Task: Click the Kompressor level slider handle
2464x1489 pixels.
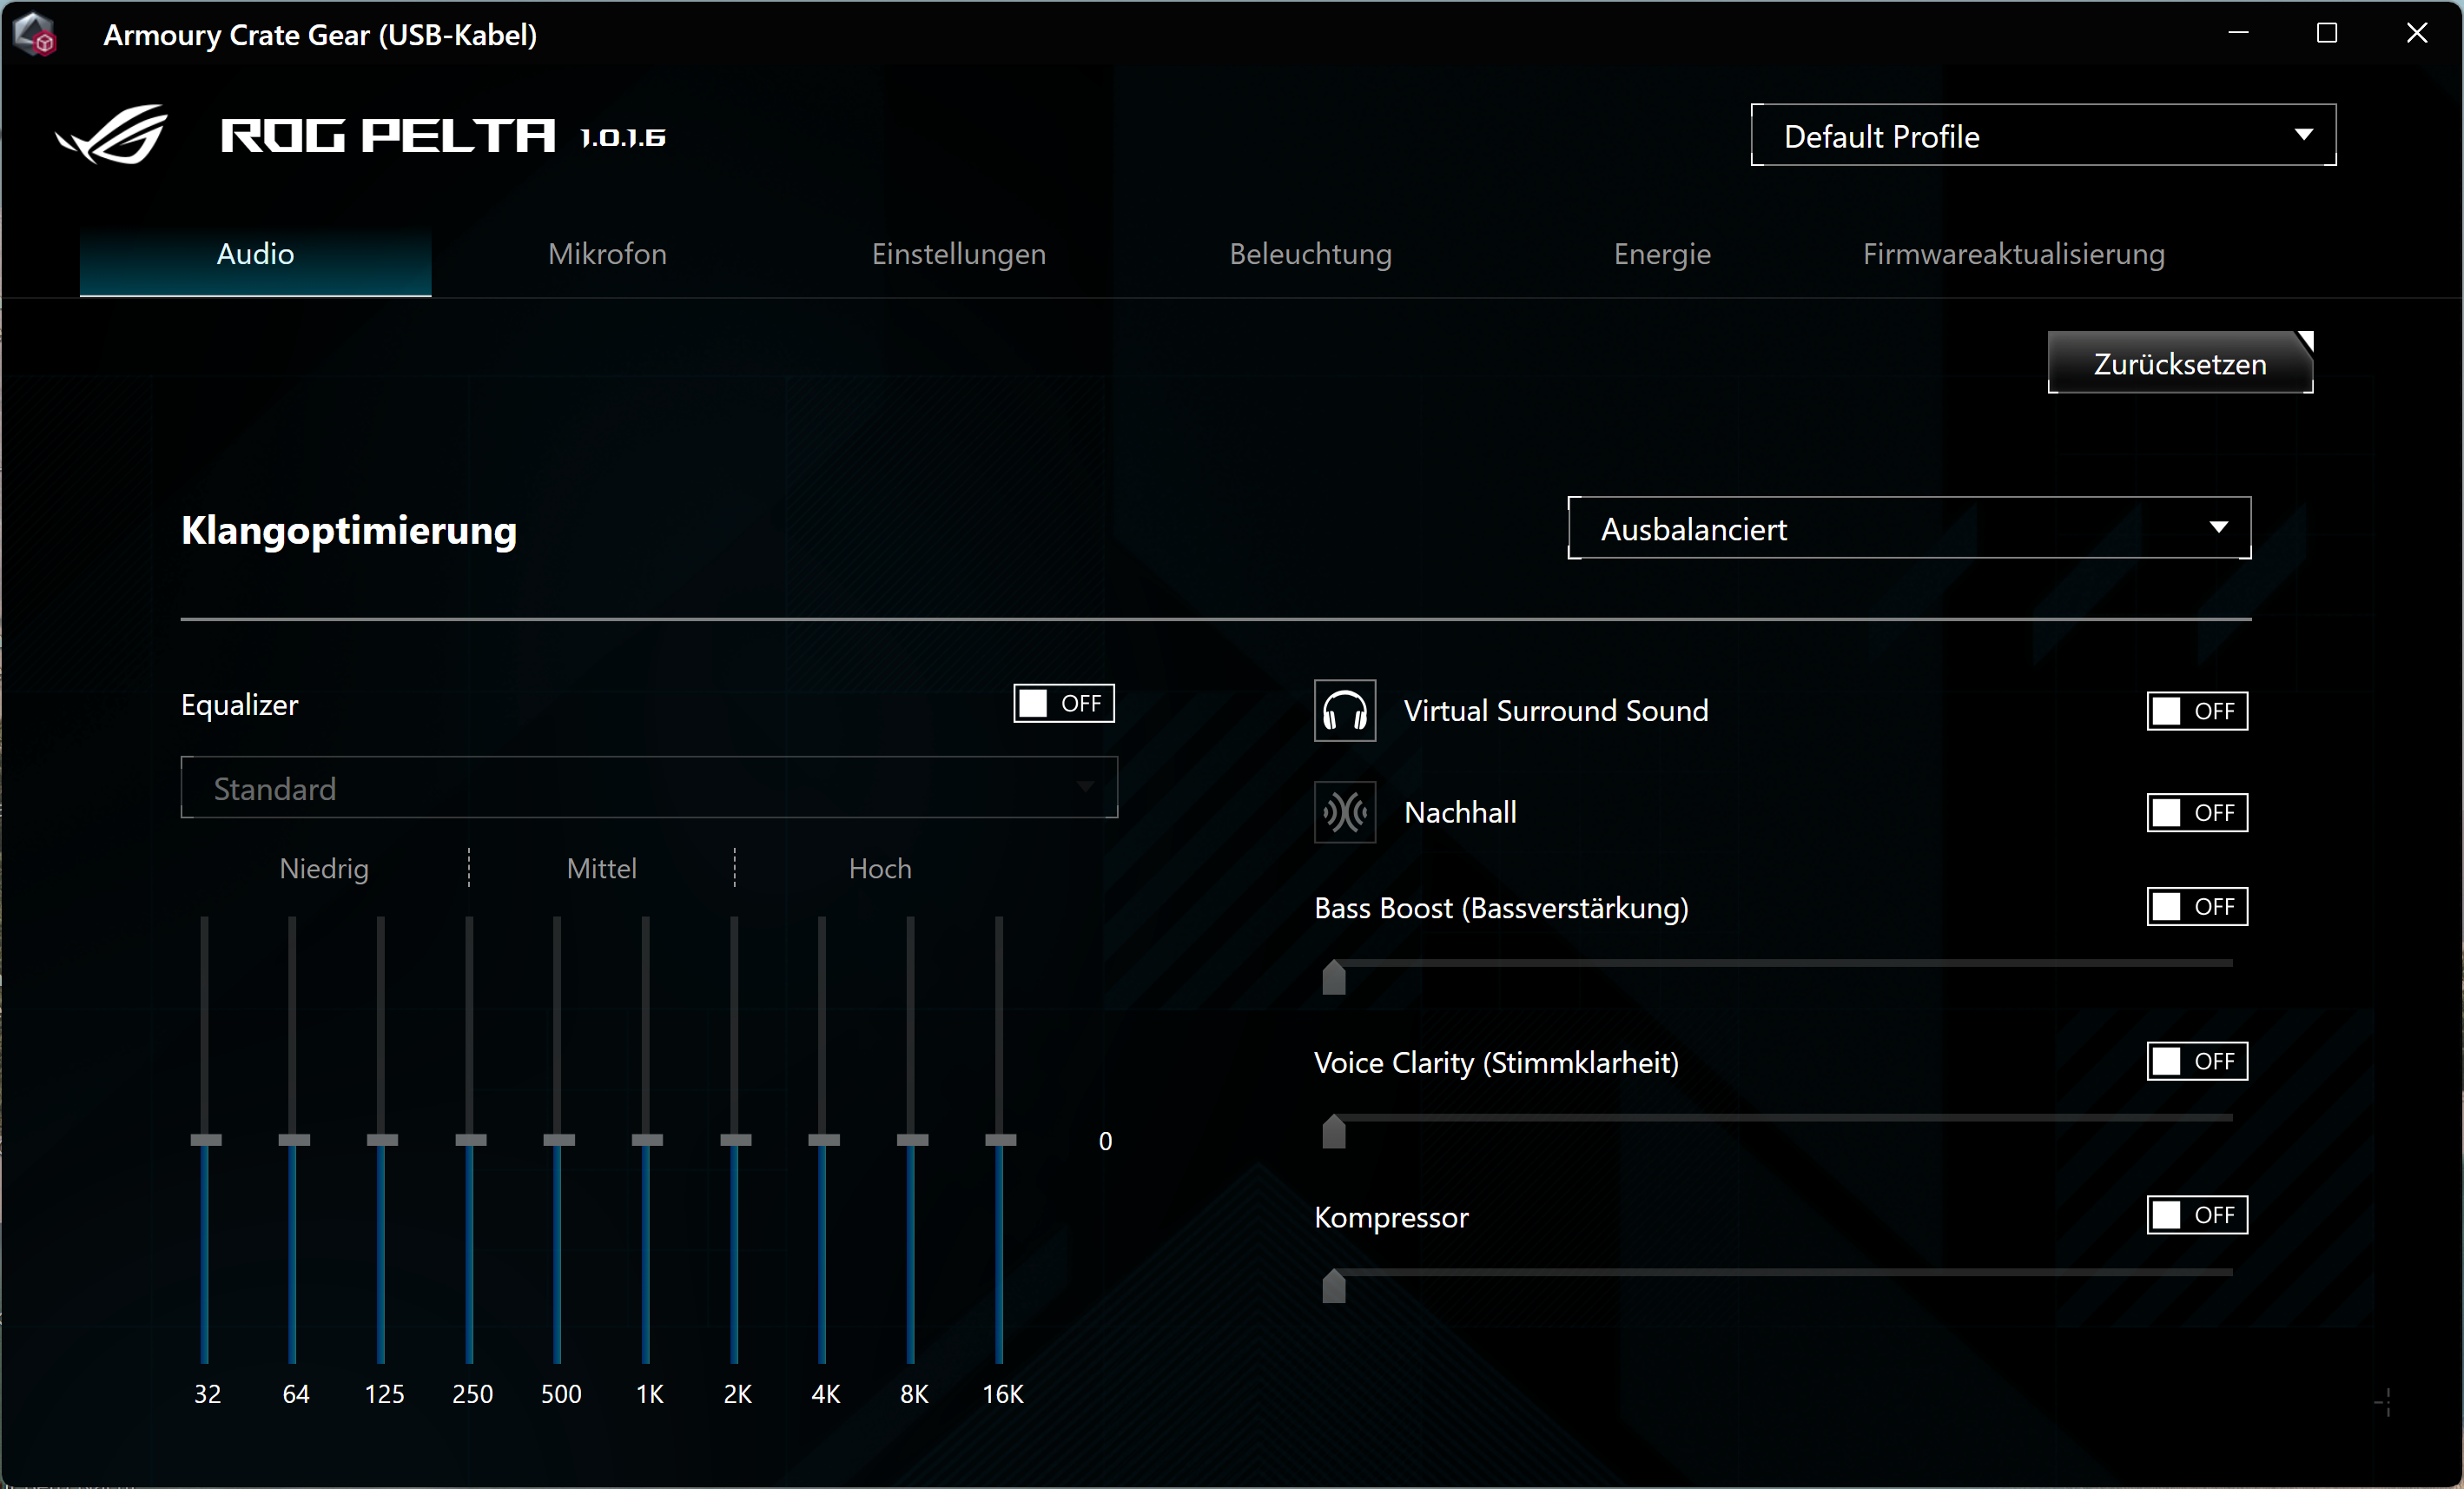Action: tap(1334, 1286)
